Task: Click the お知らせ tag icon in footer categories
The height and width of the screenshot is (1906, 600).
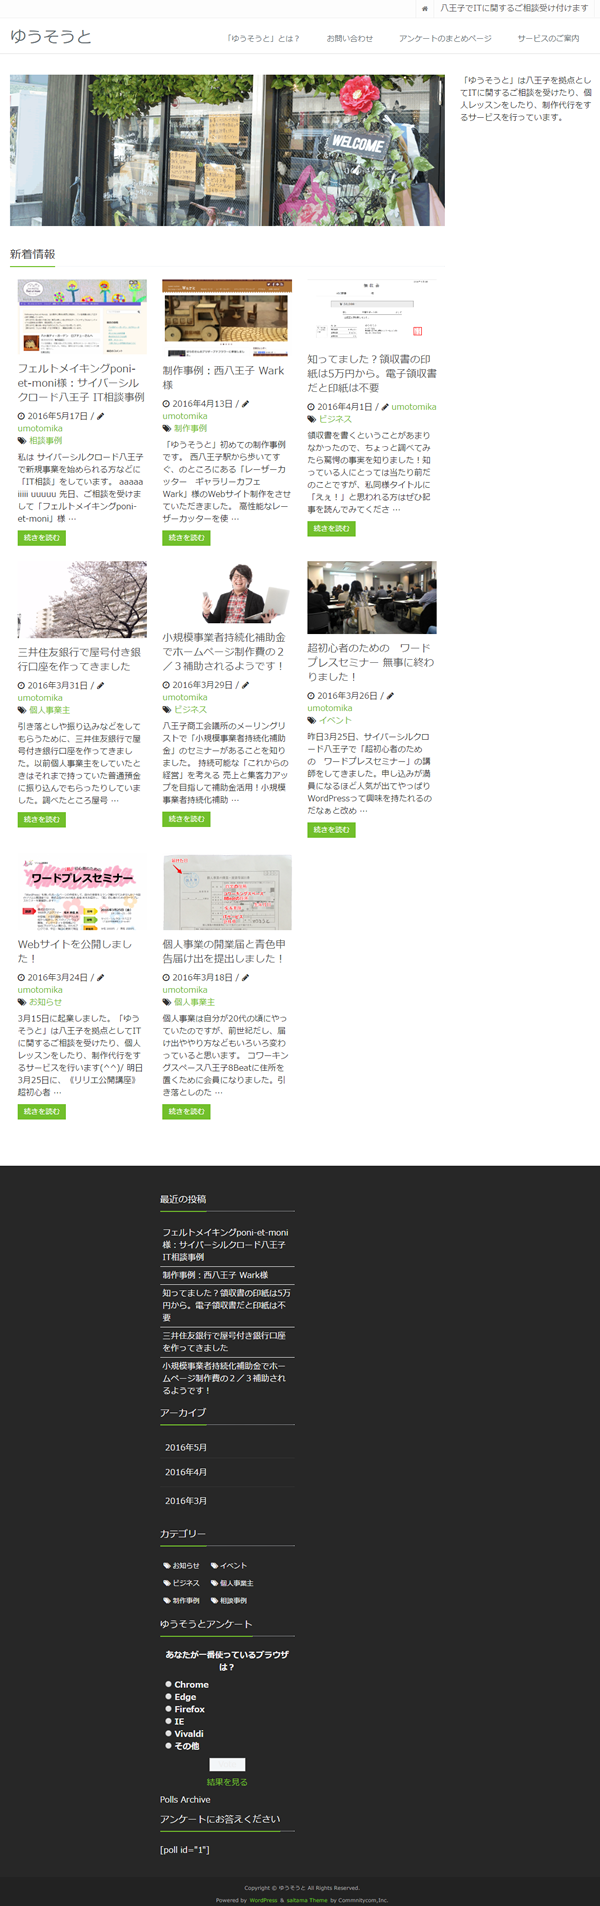Action: pos(167,1566)
